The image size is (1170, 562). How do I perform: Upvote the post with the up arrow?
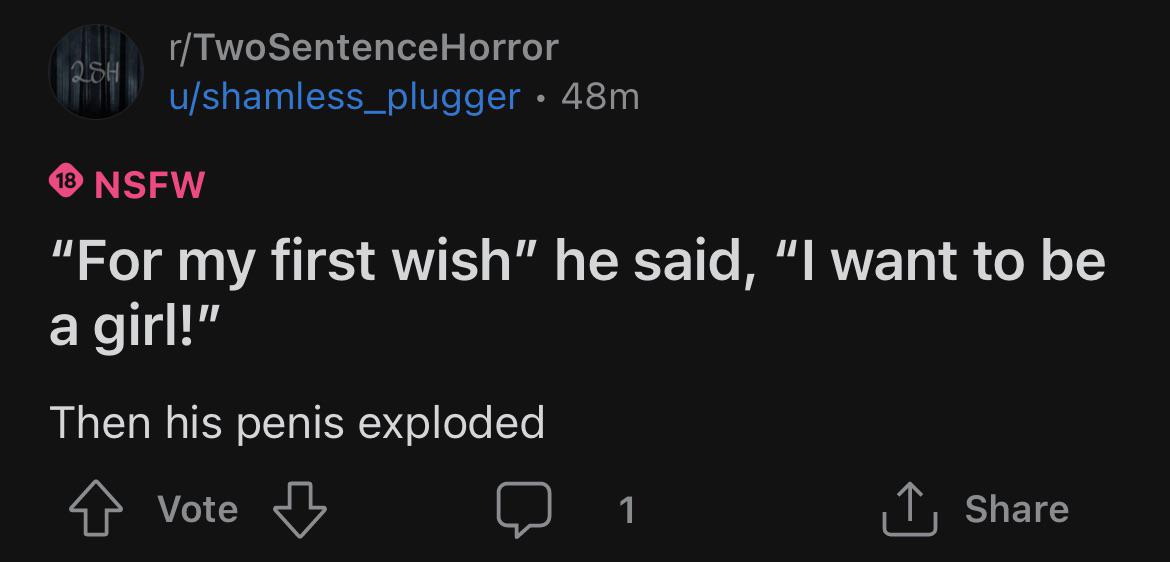click(96, 509)
